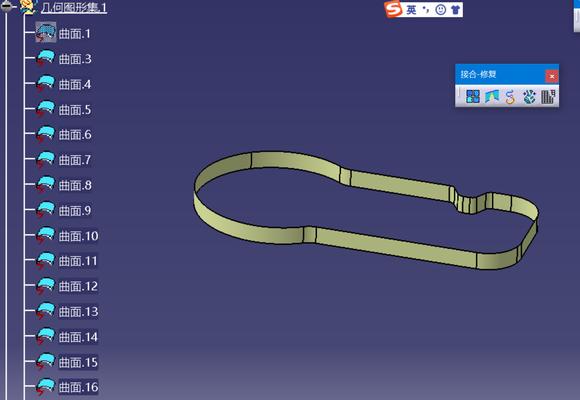Select the Join tool in 接合-修复 toolbar
The height and width of the screenshot is (400, 580).
473,97
